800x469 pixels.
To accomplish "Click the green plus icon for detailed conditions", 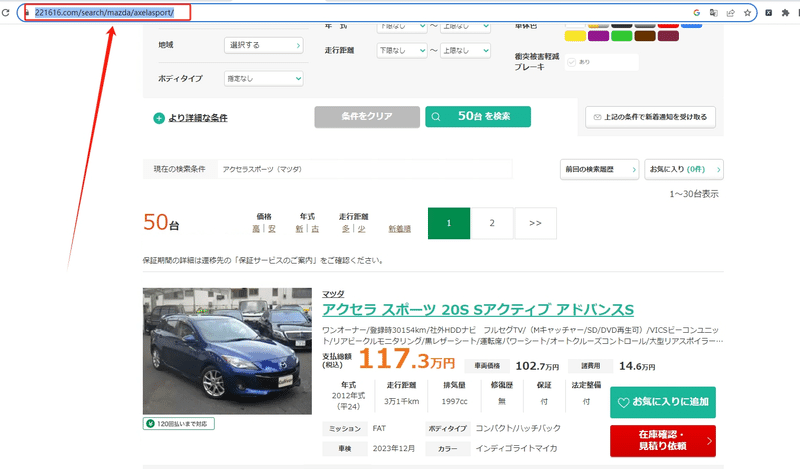I will (159, 118).
